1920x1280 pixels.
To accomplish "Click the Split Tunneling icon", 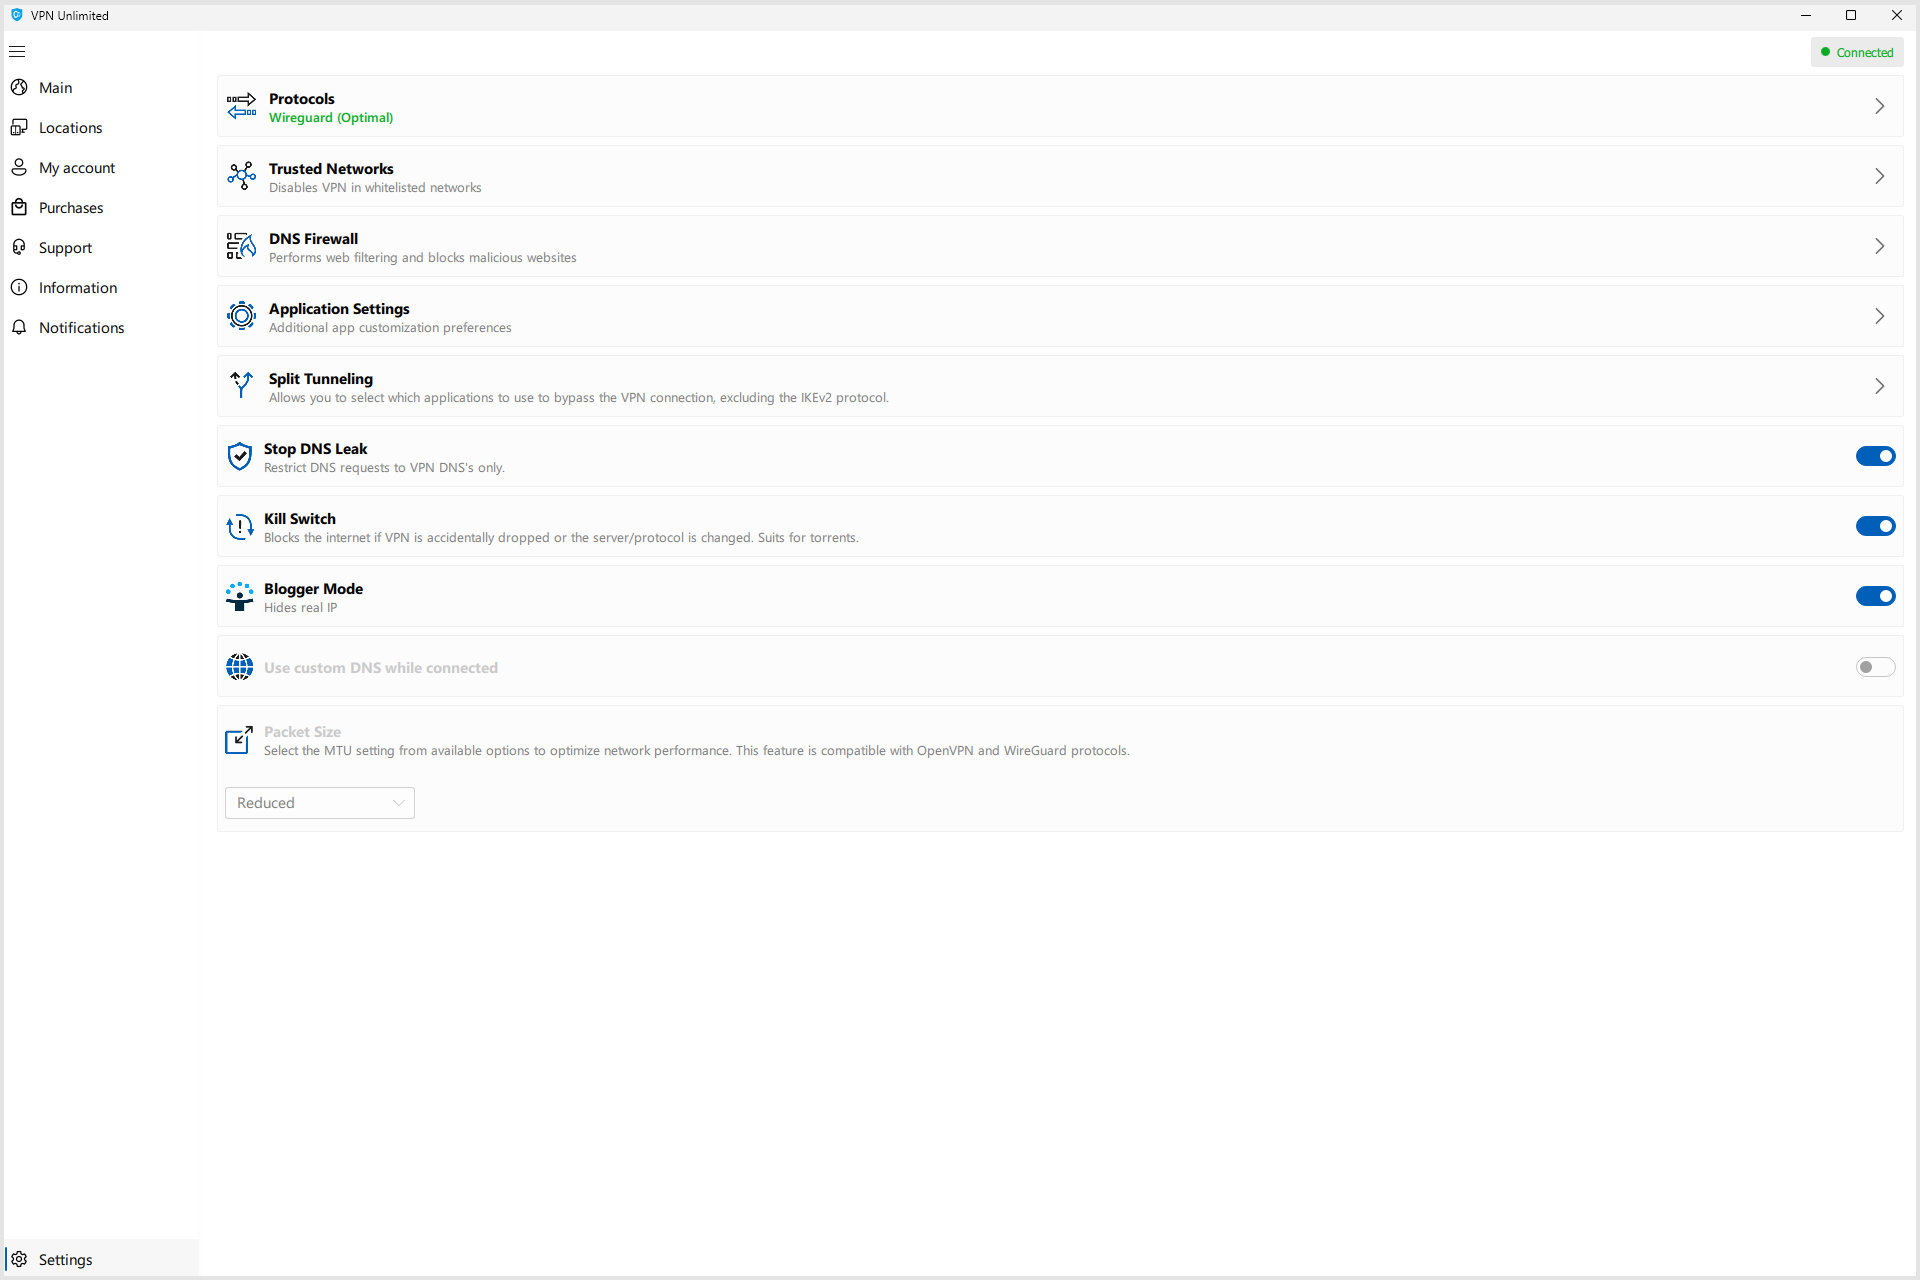I will coord(240,386).
